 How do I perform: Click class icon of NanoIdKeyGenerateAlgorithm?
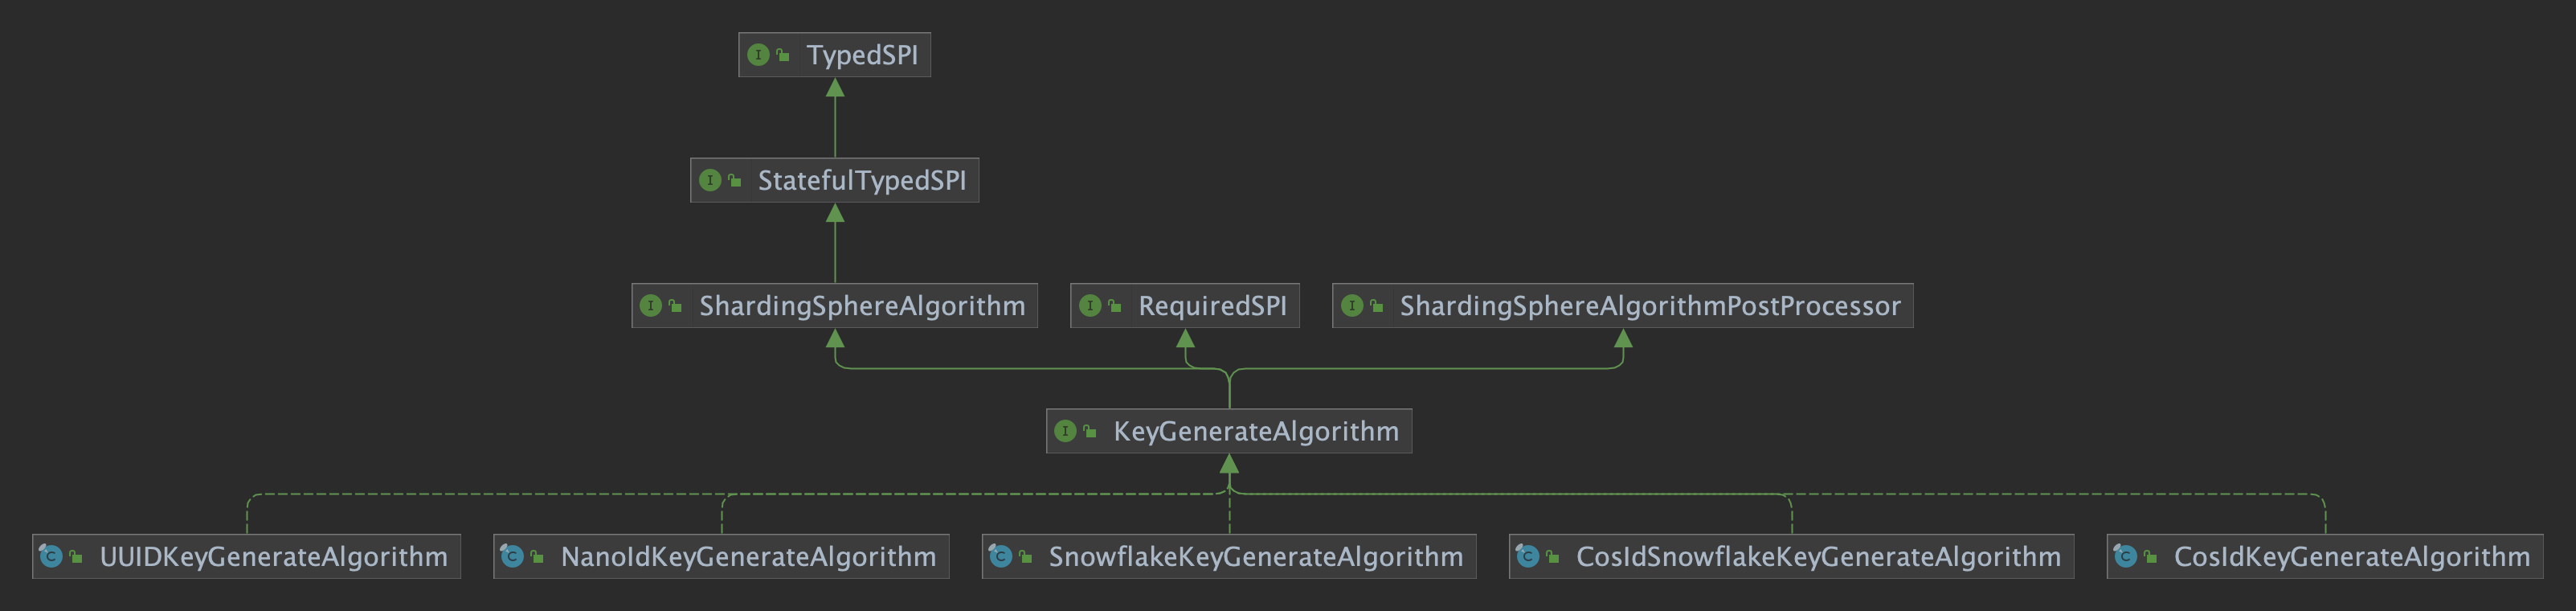pos(512,556)
